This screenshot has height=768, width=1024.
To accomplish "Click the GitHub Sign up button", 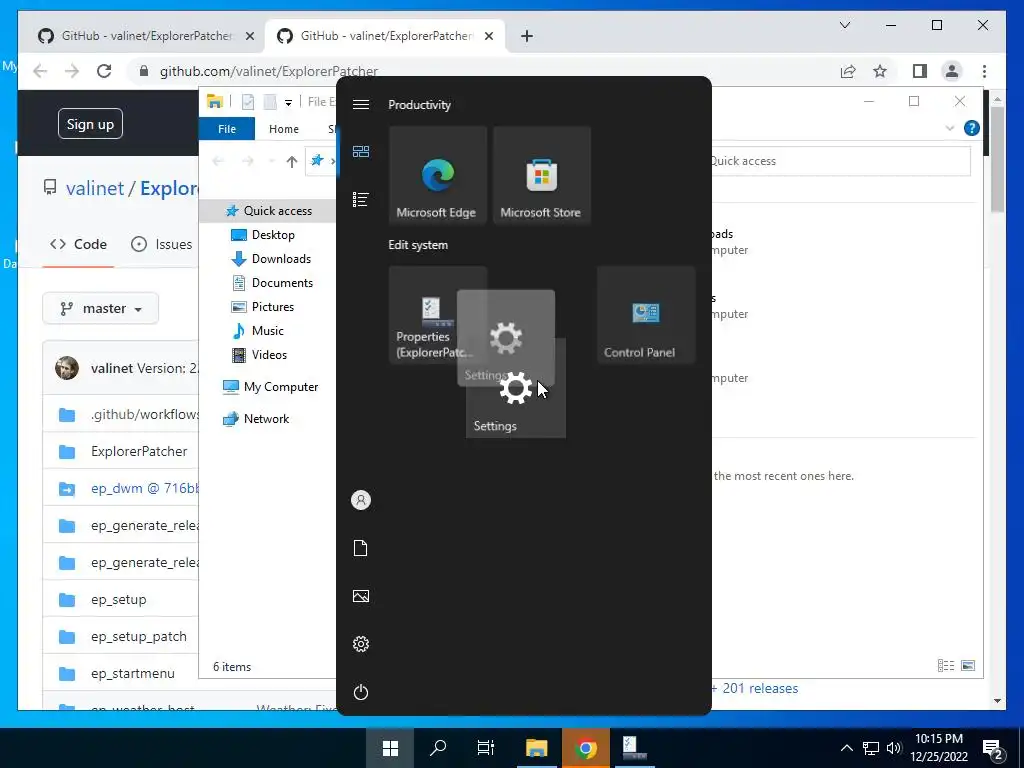I will pyautogui.click(x=90, y=124).
